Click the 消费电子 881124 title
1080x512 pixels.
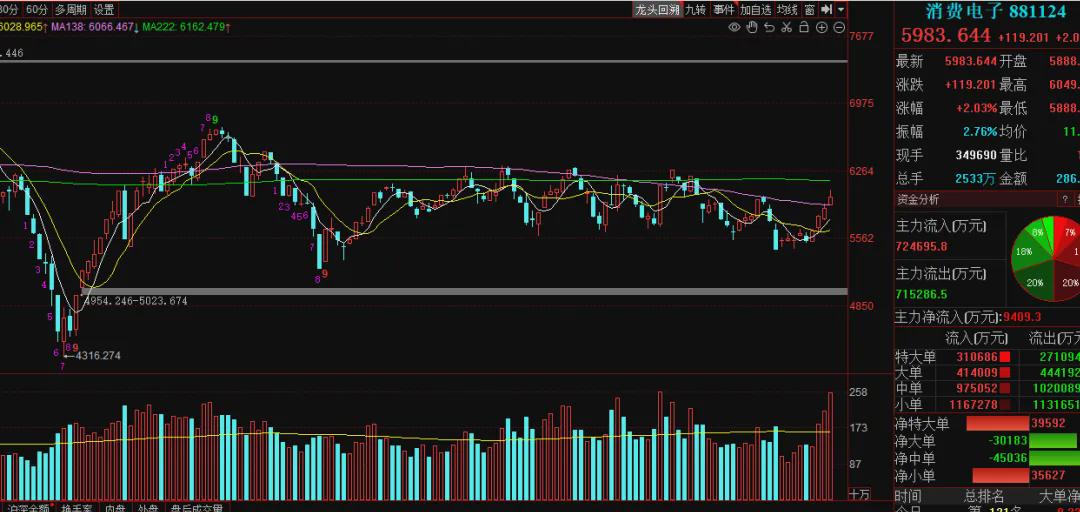[x=996, y=12]
